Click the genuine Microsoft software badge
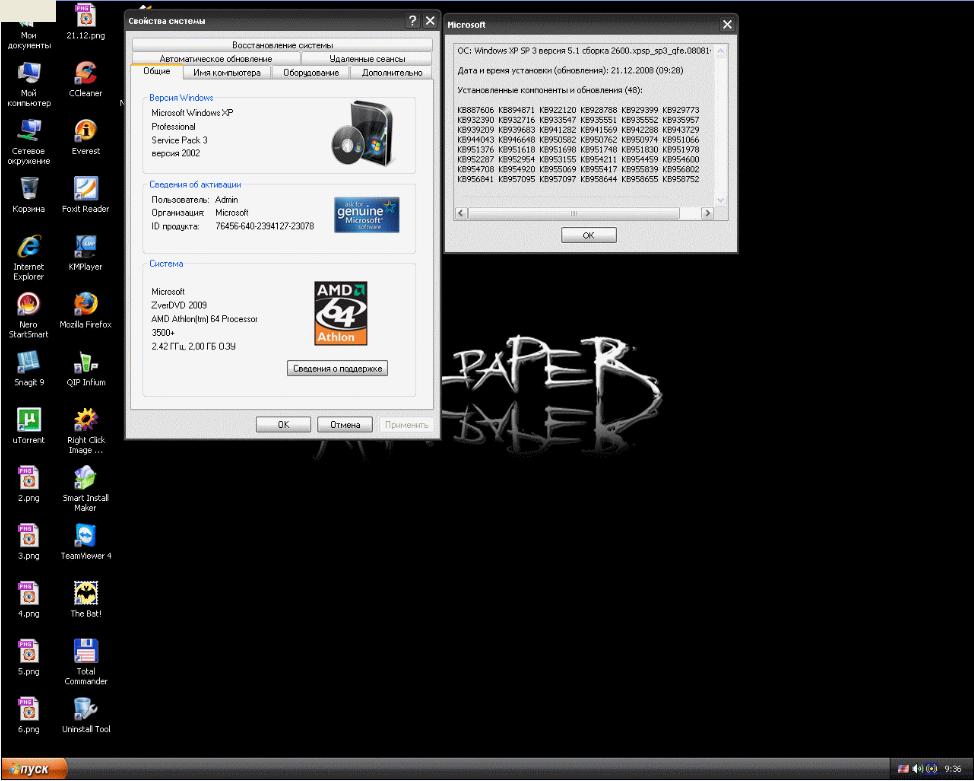 pyautogui.click(x=366, y=214)
